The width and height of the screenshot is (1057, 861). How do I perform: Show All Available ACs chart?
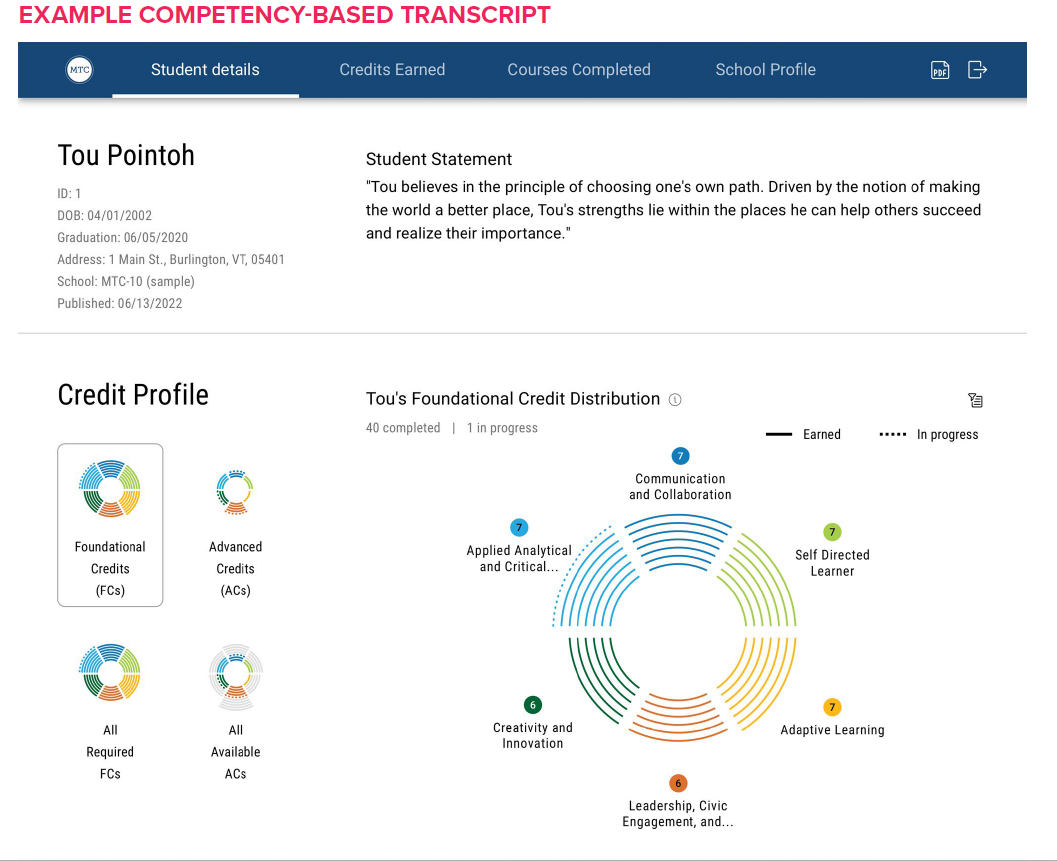tap(235, 710)
